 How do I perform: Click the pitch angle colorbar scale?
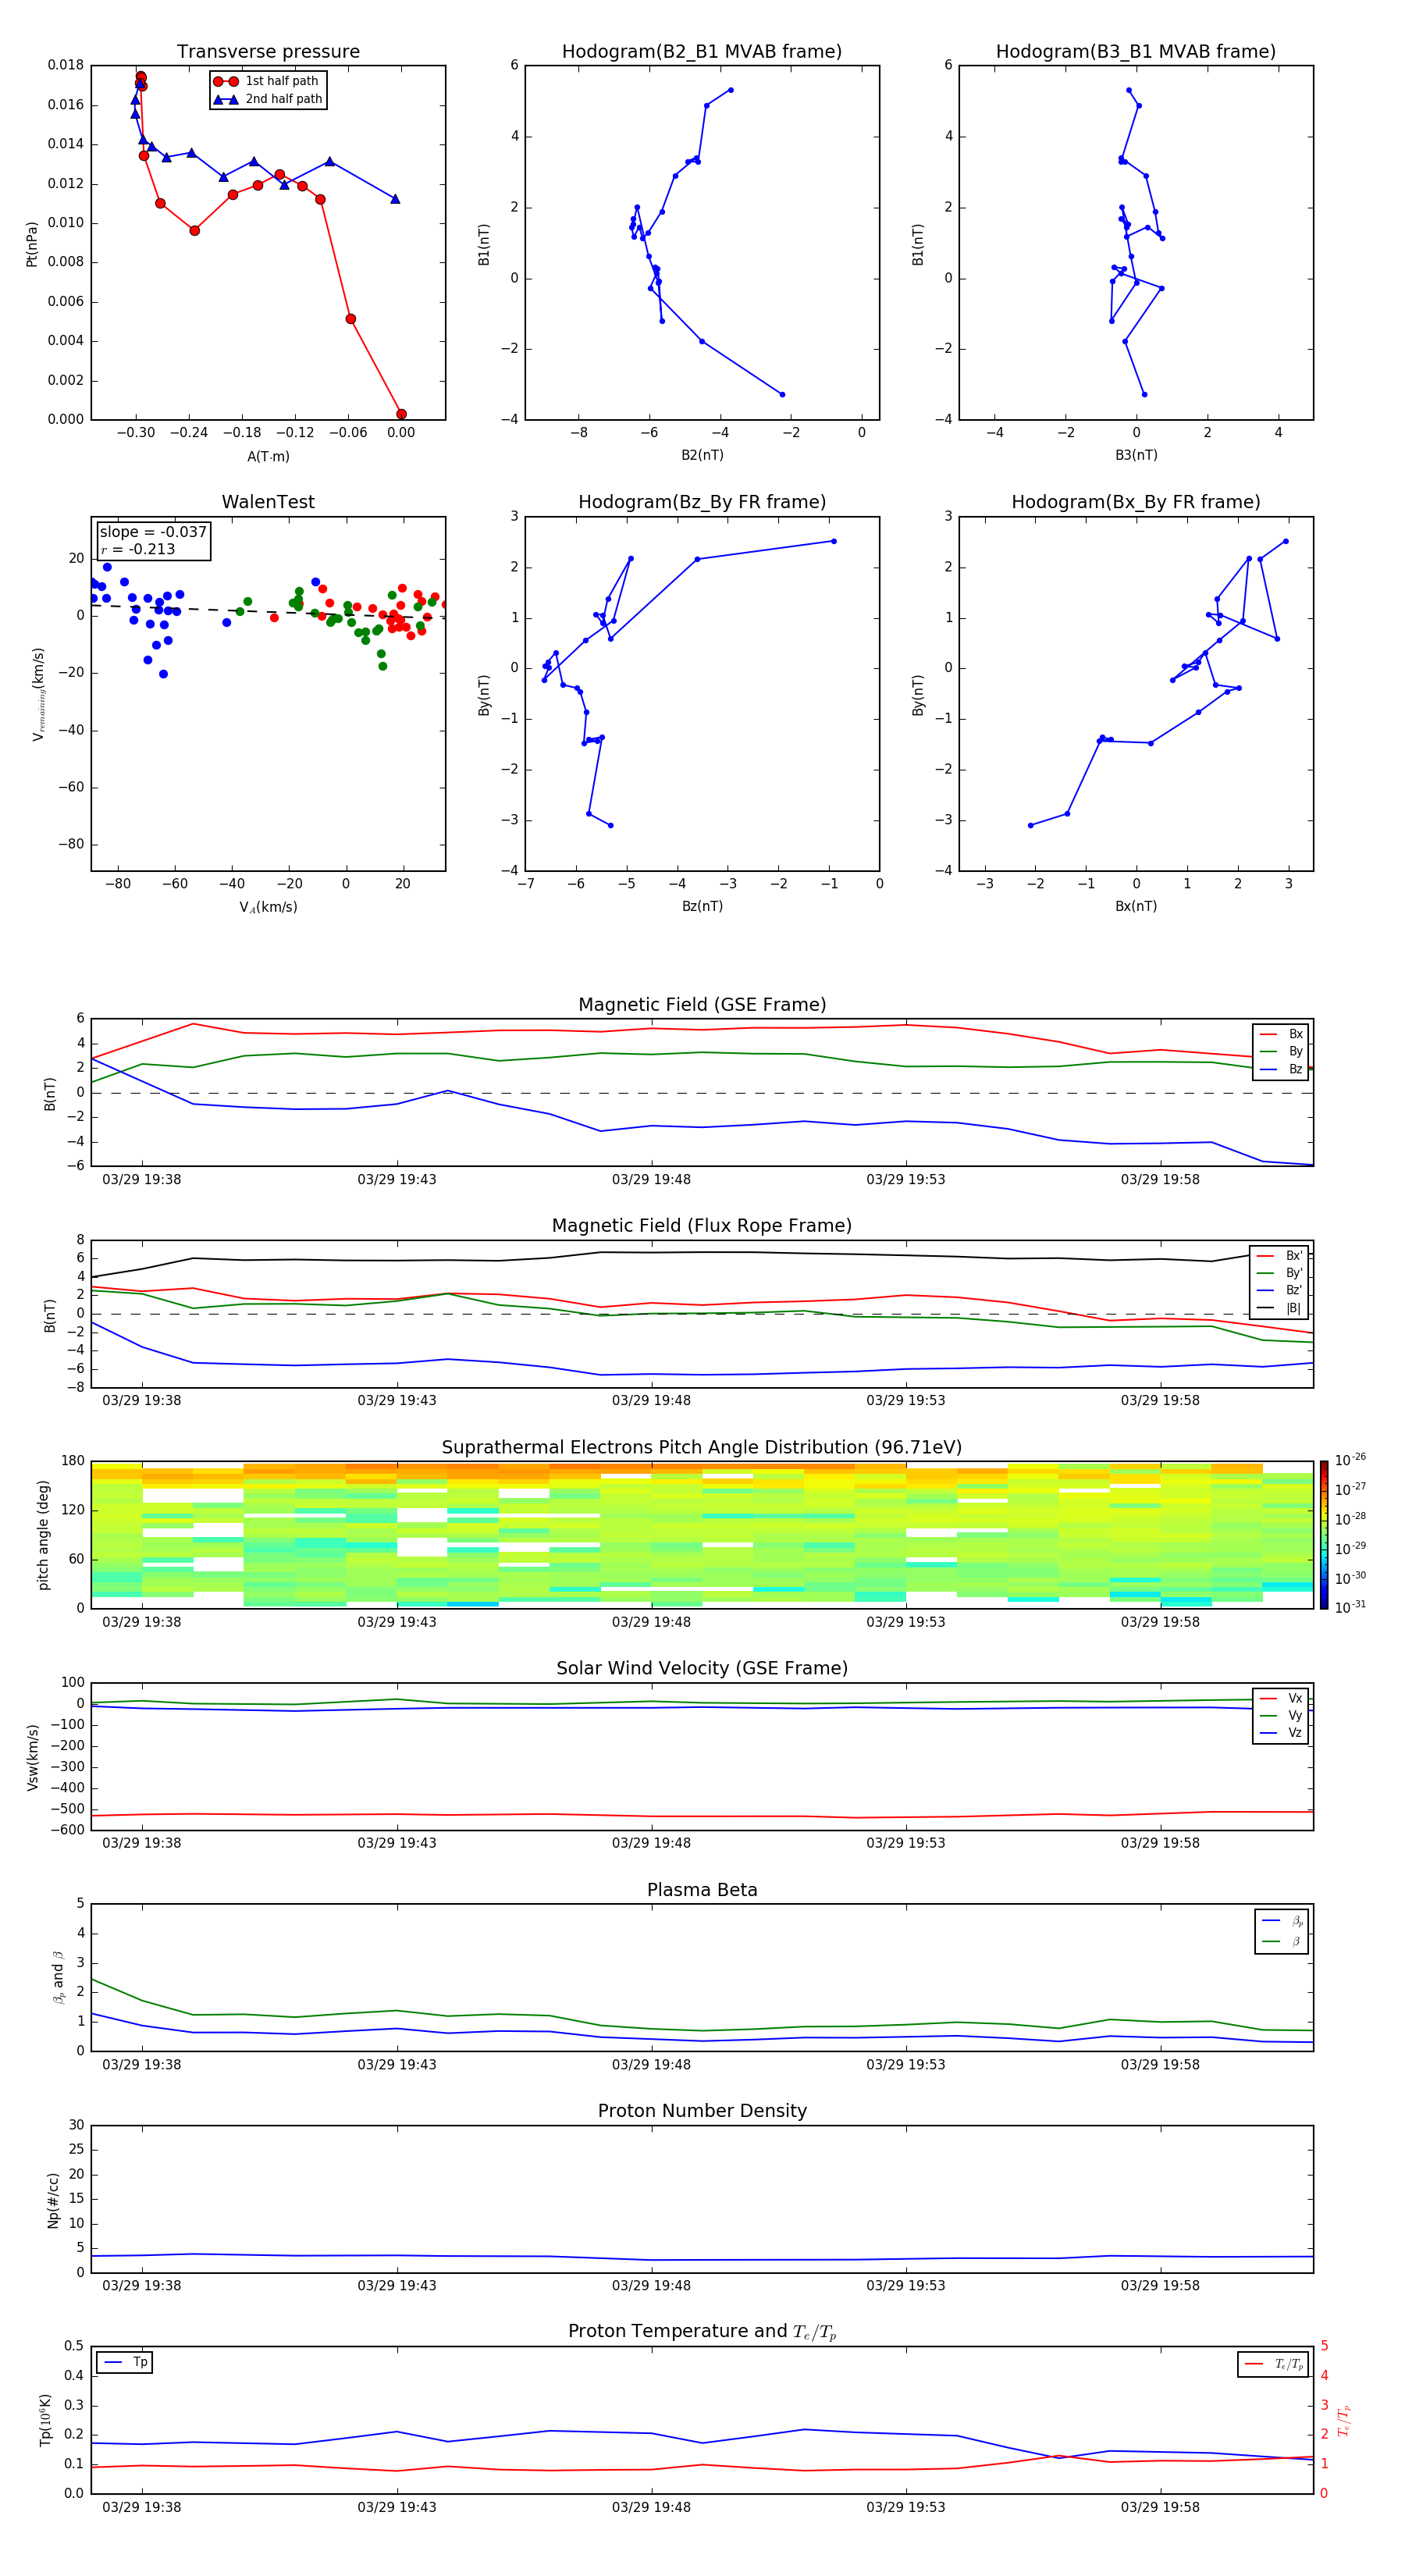(1324, 1535)
